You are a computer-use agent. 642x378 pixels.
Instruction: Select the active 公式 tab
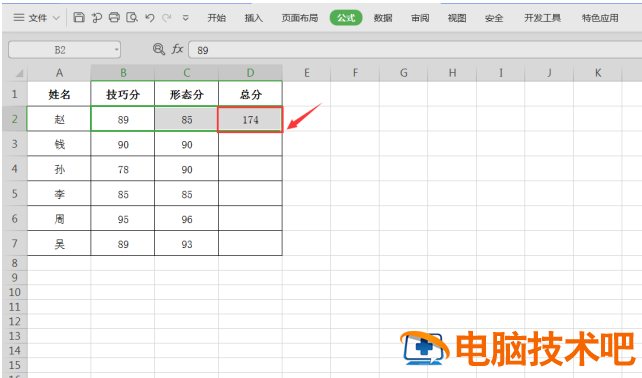(x=346, y=18)
